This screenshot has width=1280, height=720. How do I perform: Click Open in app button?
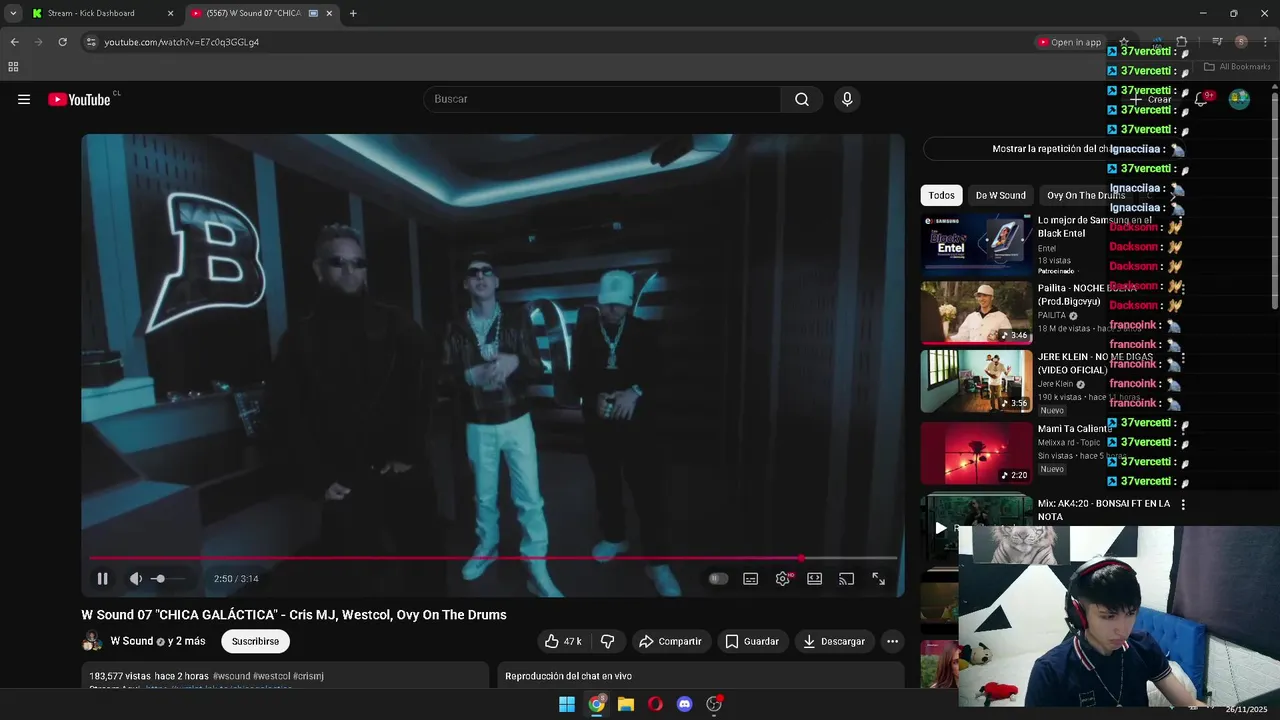click(1069, 42)
